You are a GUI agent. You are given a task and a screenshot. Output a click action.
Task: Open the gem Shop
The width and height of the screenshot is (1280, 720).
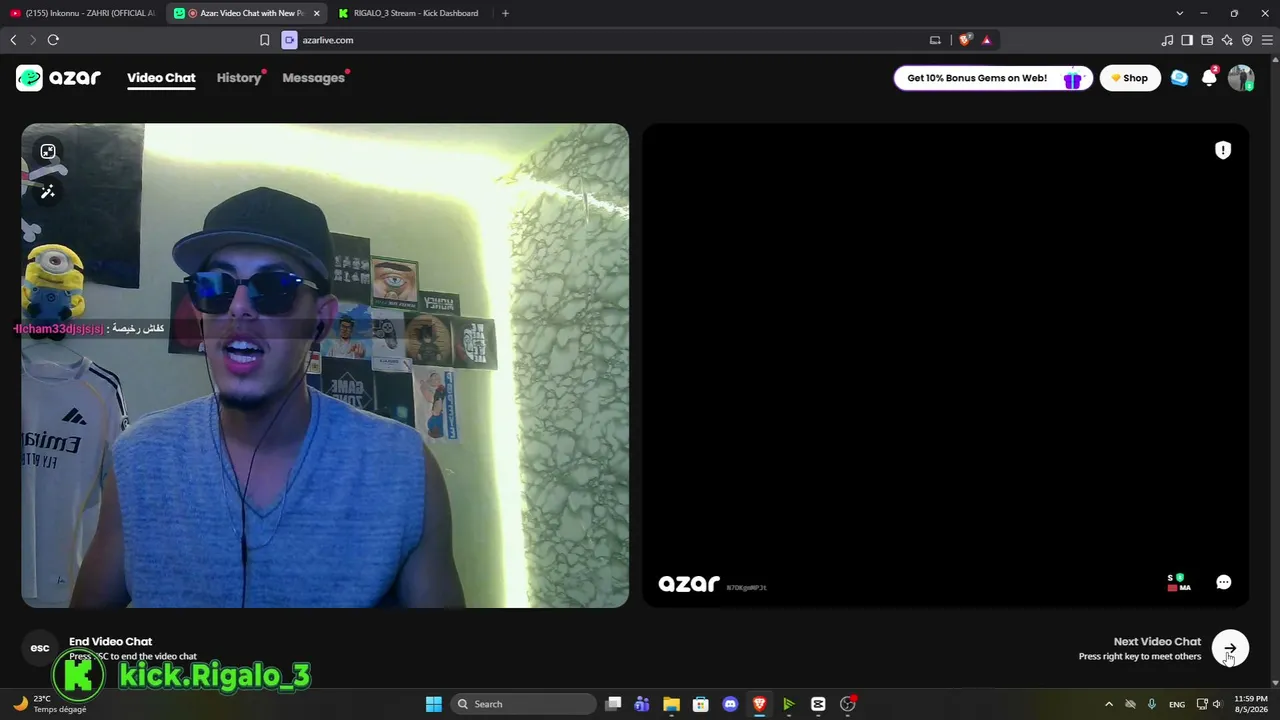[1130, 78]
